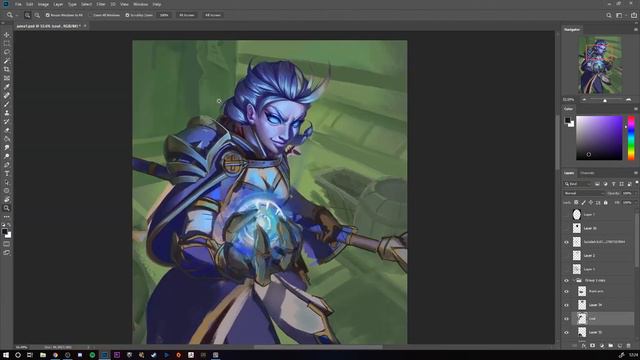Image resolution: width=640 pixels, height=360 pixels.
Task: Change the screen mode
Action: point(7,253)
